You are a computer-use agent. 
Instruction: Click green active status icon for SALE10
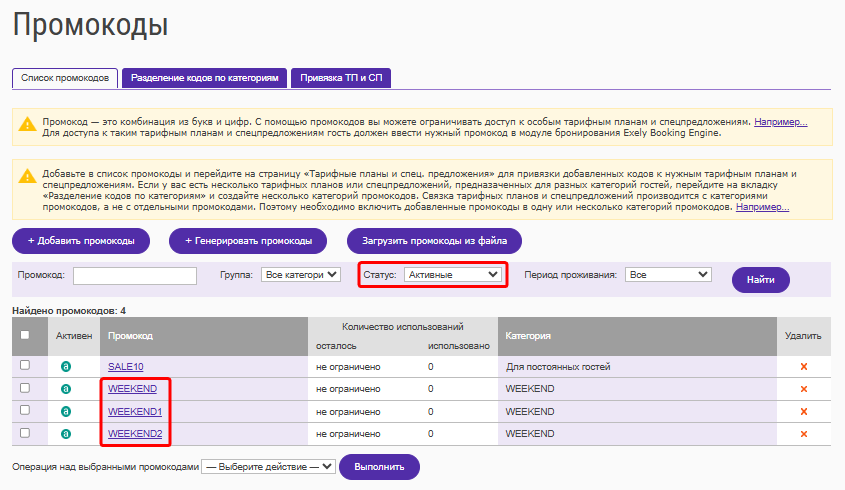tap(66, 367)
